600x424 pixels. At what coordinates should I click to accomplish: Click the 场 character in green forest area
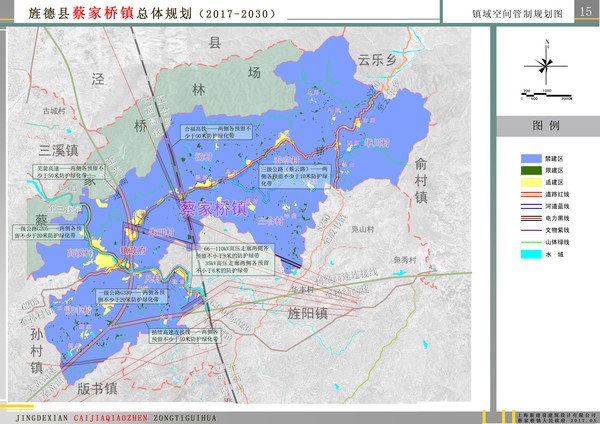254,72
